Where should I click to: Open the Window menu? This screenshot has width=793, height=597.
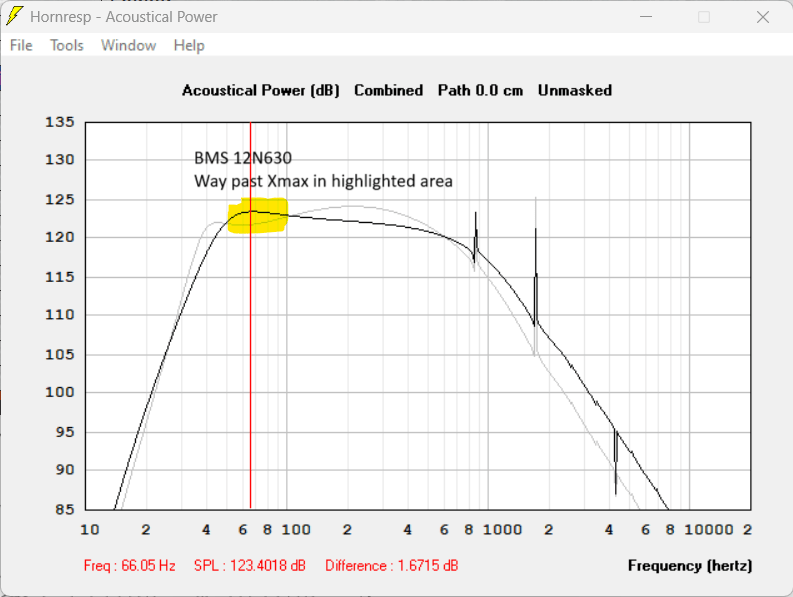point(128,46)
